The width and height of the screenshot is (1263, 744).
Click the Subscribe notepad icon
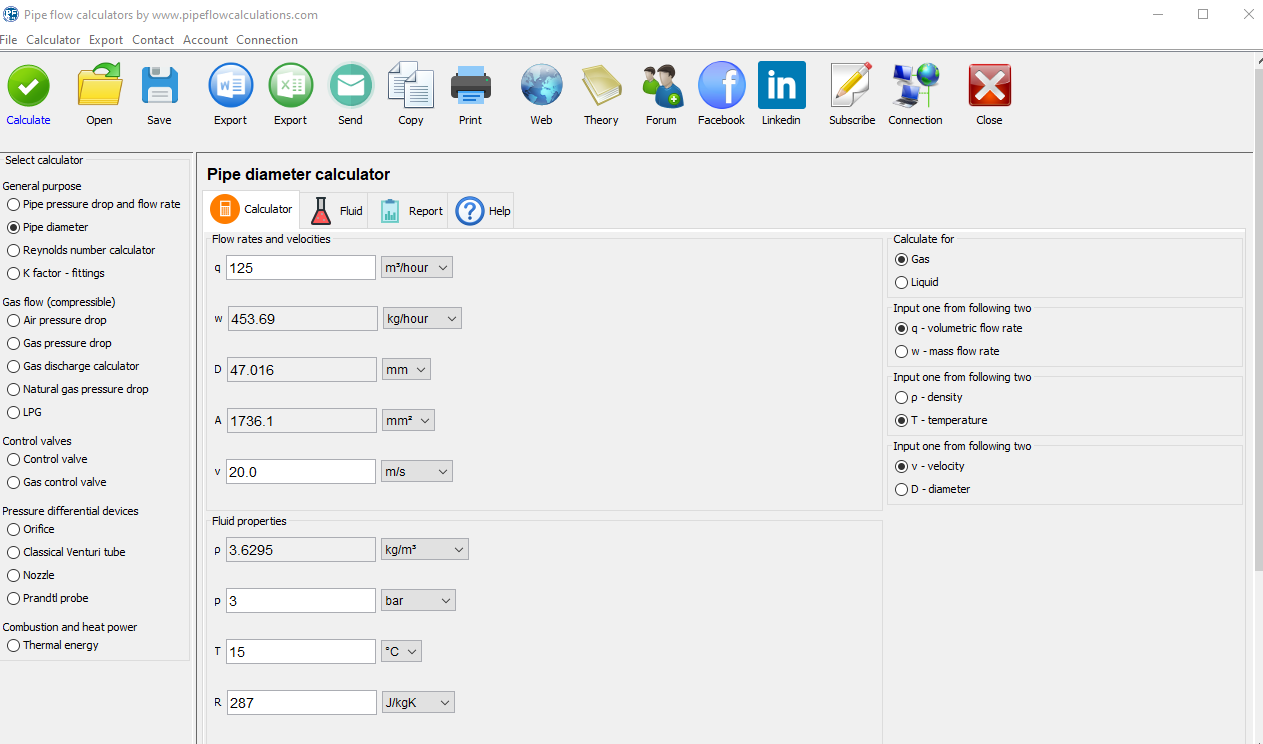pyautogui.click(x=851, y=87)
